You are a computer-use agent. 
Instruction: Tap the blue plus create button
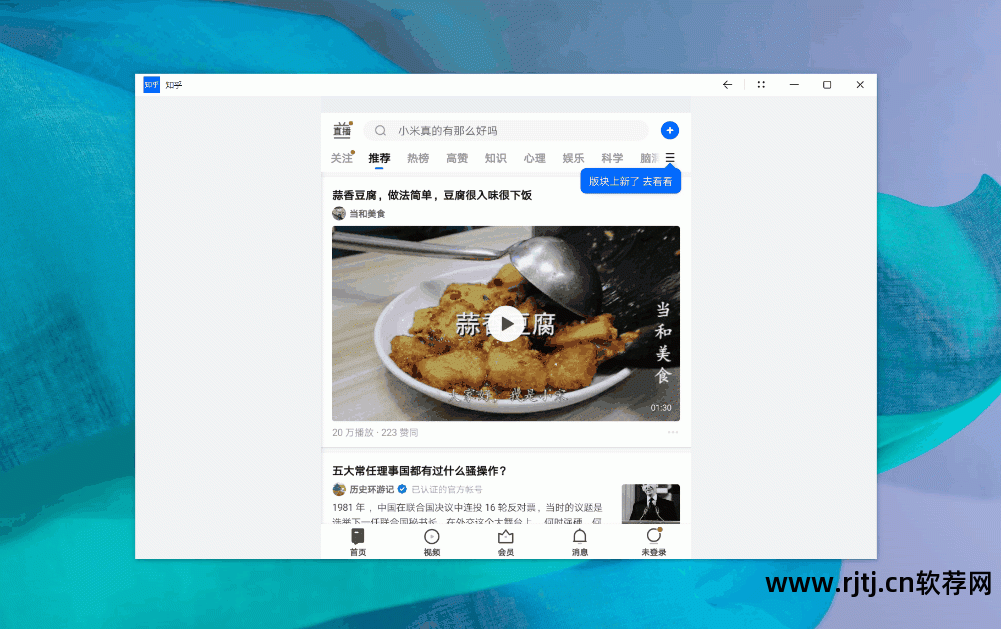(x=669, y=130)
